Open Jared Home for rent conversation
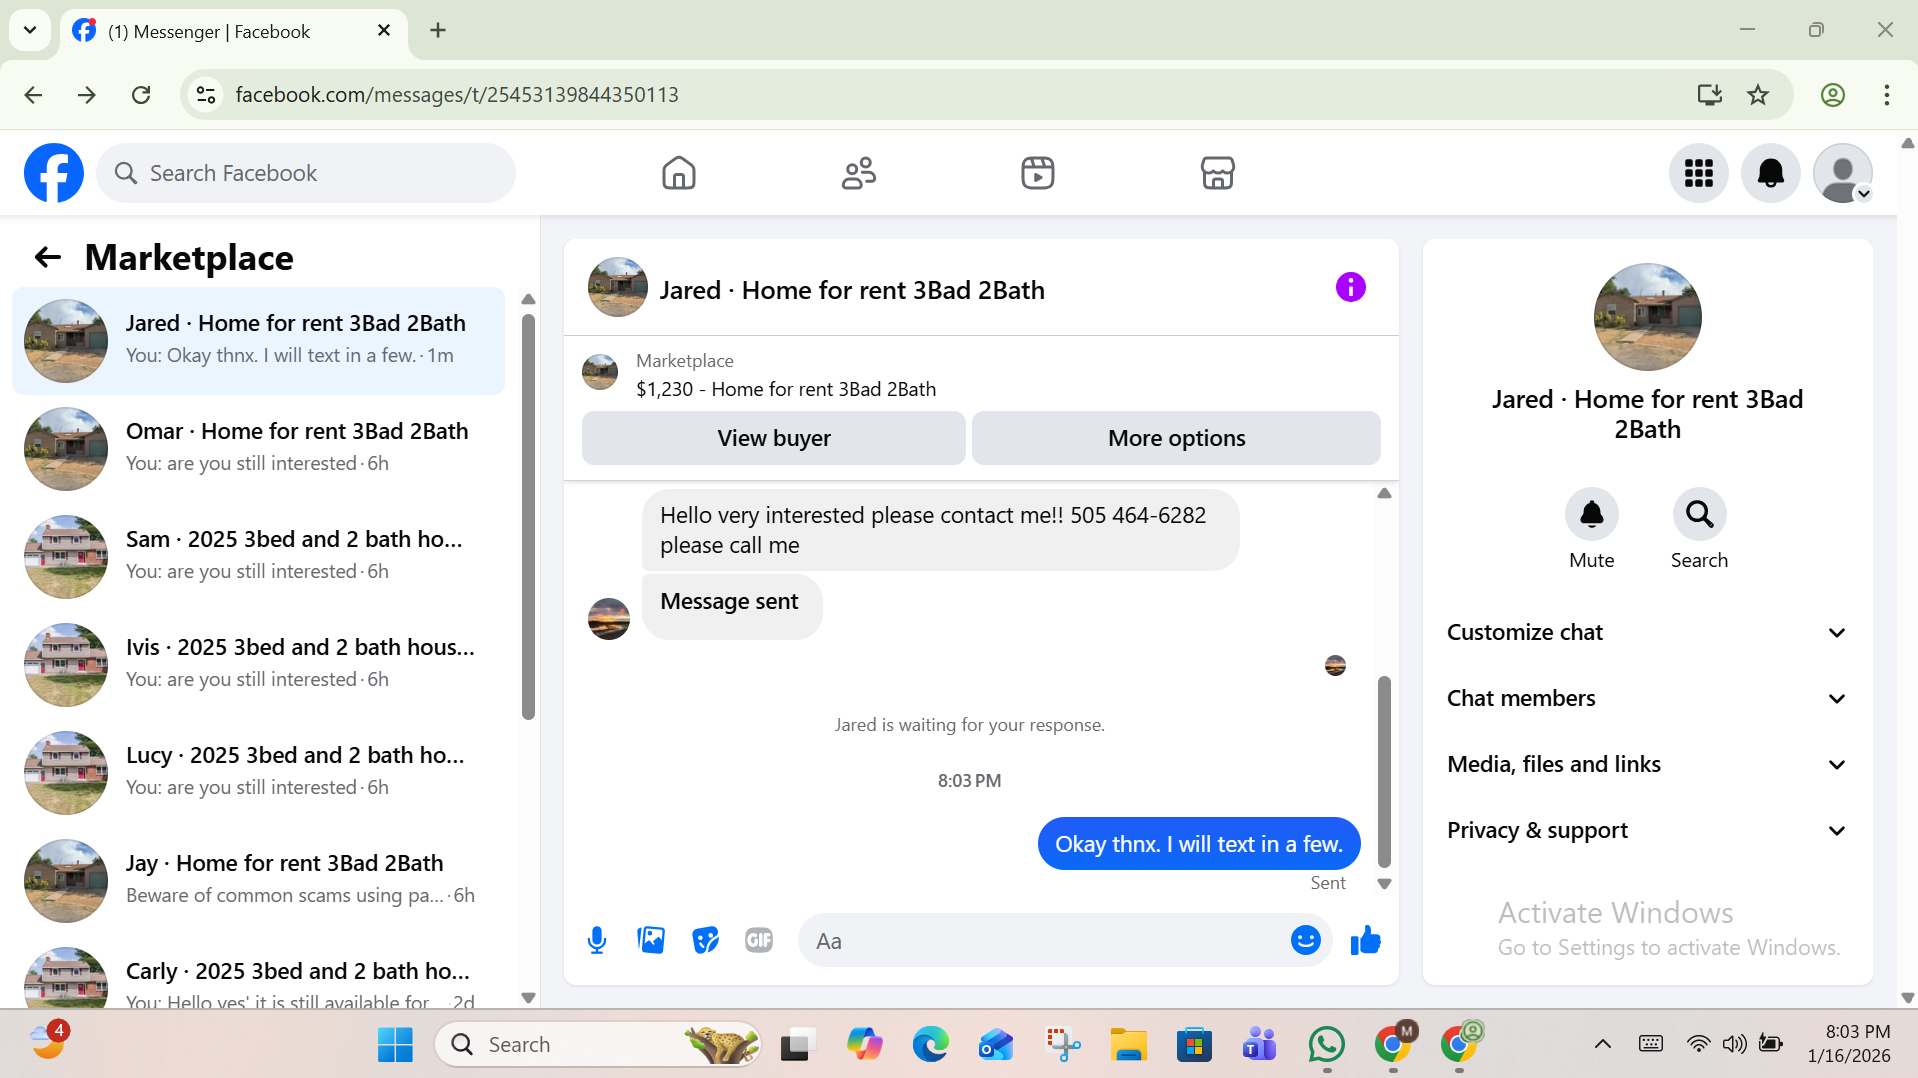 [x=258, y=341]
